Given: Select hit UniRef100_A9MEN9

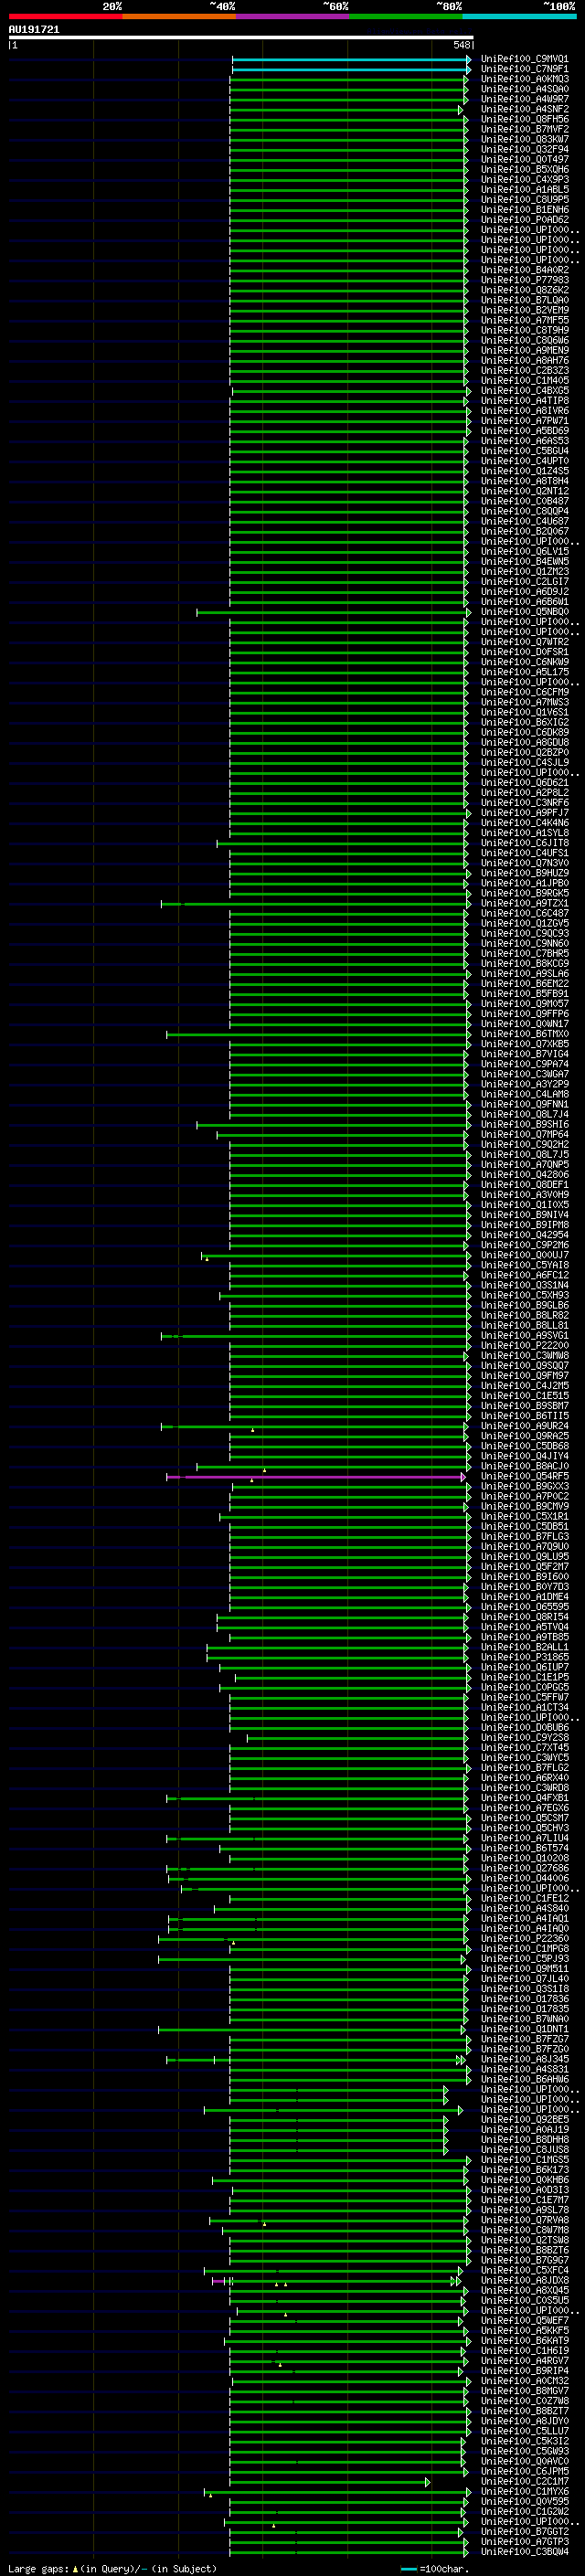Looking at the screenshot, I should [x=525, y=350].
